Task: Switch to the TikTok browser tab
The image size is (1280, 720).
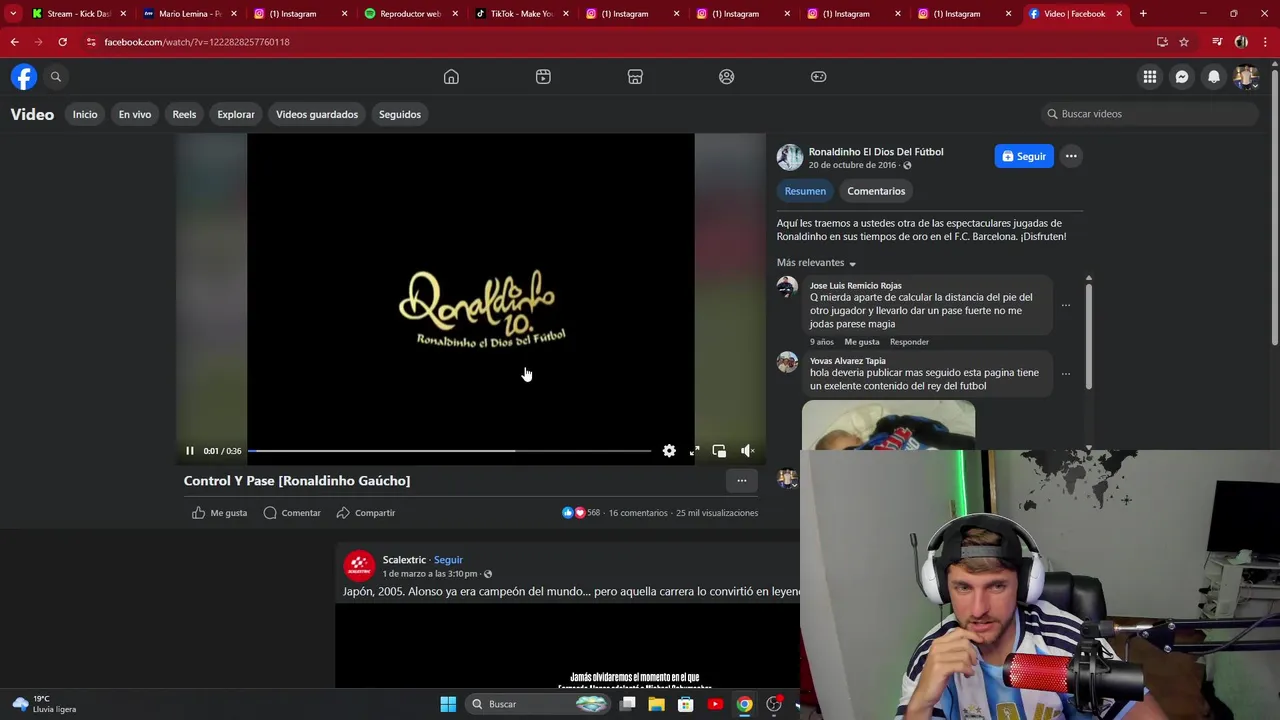Action: click(520, 14)
